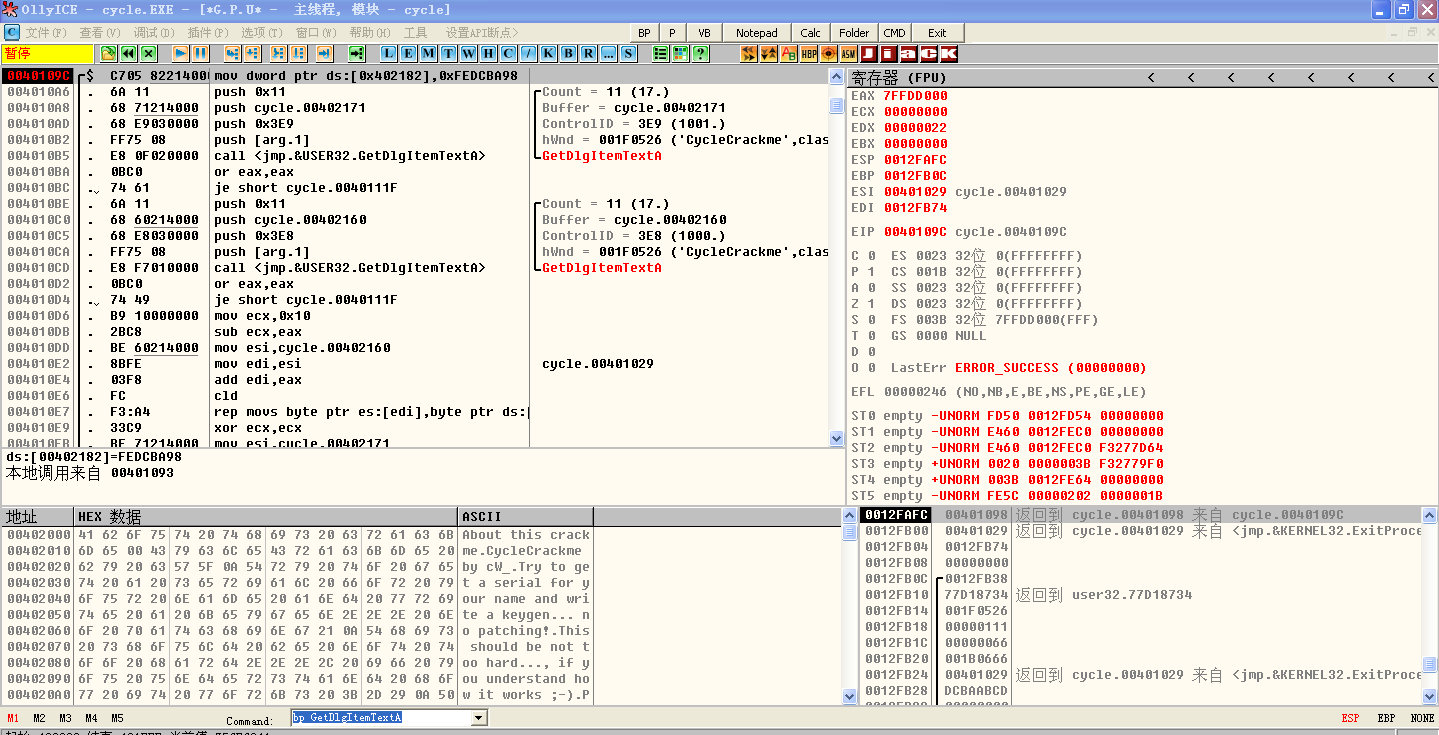Switch to memory dump M4
Viewport: 1439px width, 735px height.
91,718
